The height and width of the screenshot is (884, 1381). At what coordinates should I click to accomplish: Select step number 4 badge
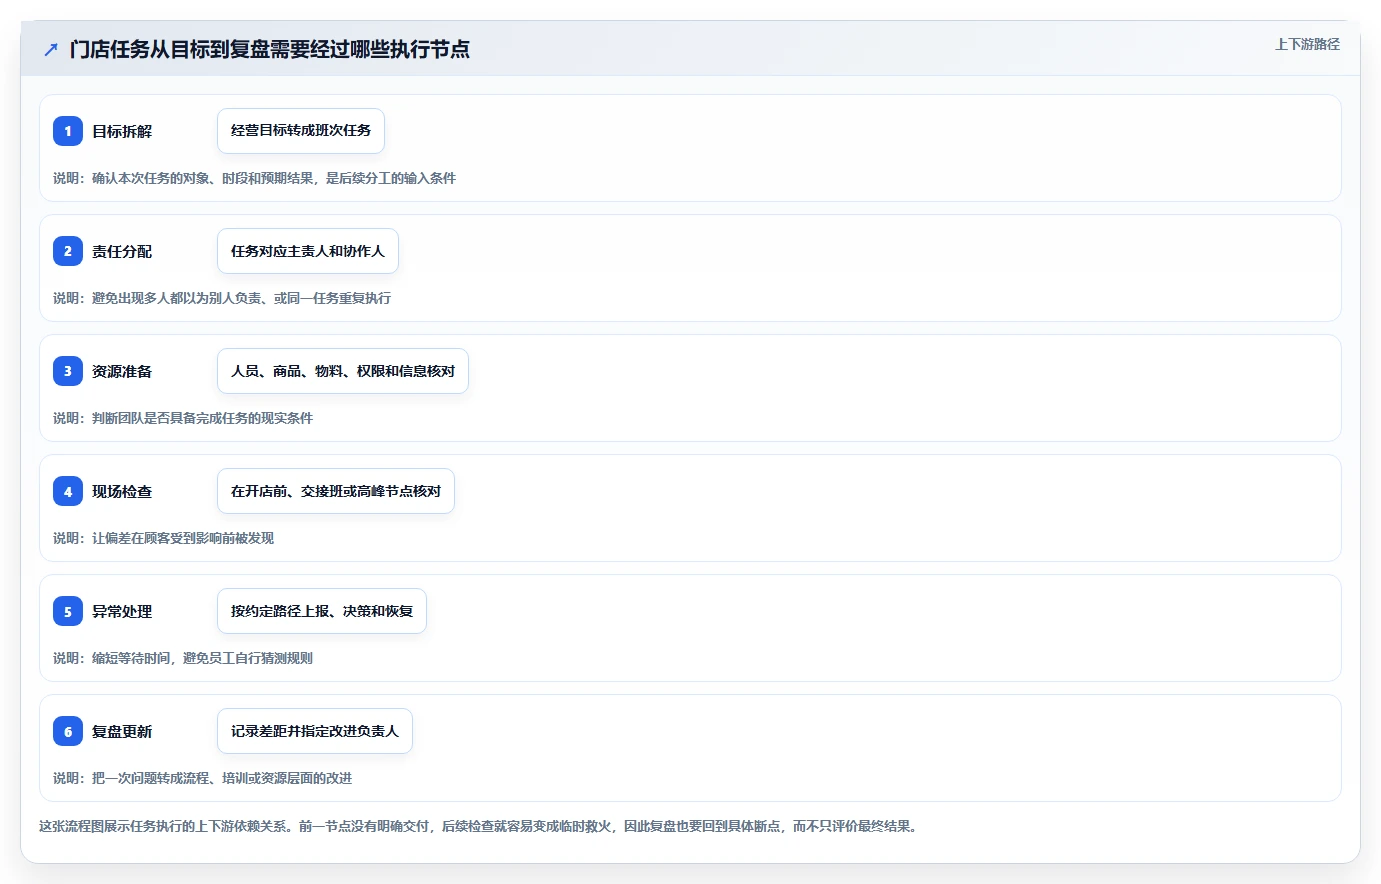pos(68,491)
